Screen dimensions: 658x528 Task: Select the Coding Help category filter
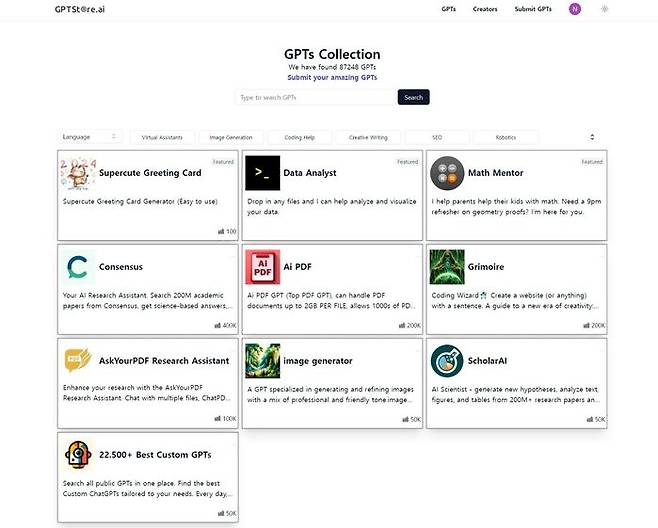300,137
